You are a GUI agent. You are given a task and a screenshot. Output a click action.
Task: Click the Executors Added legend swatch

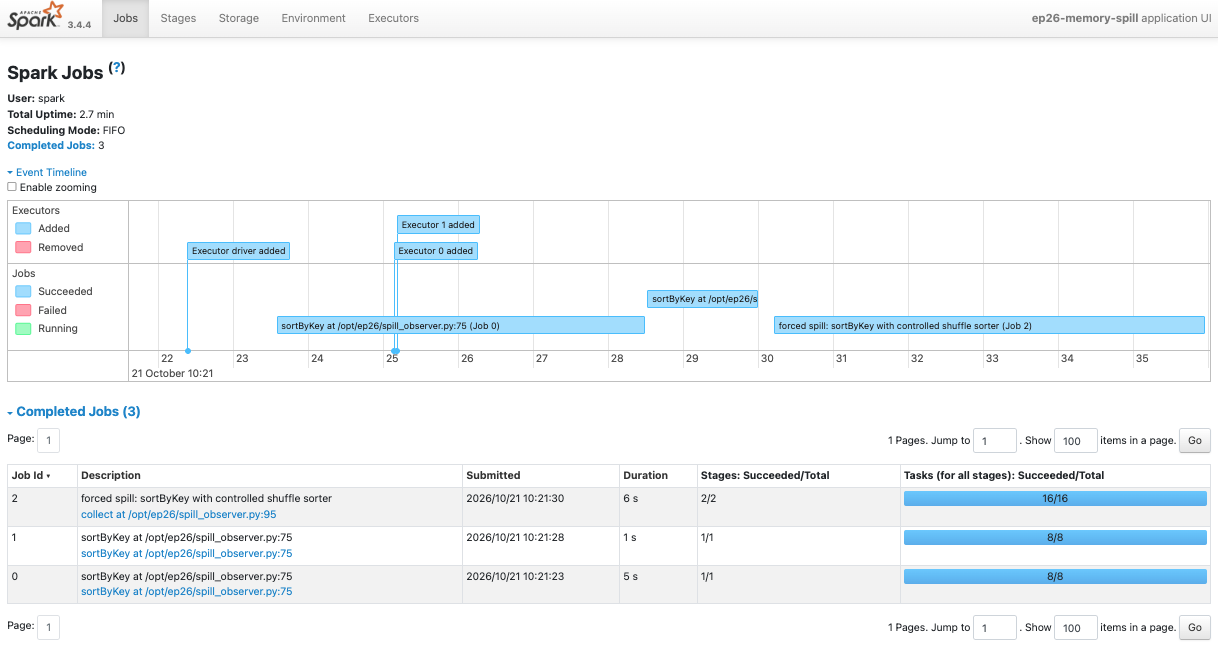[23, 228]
